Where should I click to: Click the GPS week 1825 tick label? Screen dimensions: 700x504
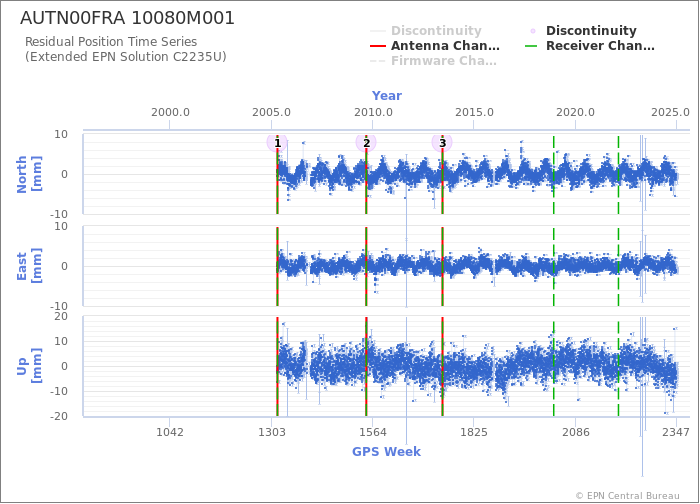[x=474, y=432]
